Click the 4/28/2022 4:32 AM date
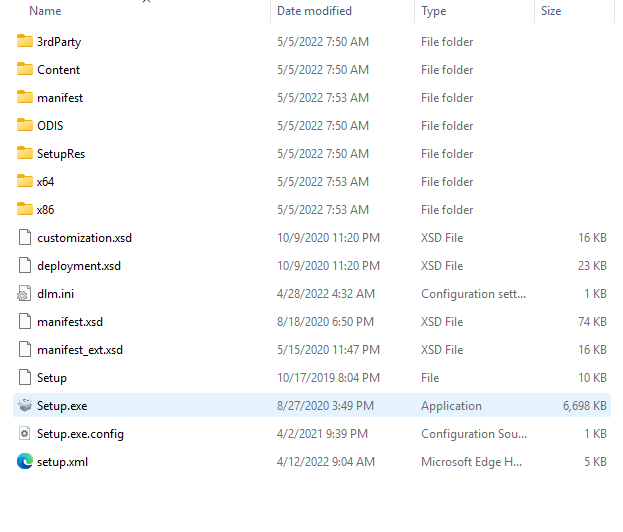 pyautogui.click(x=326, y=294)
